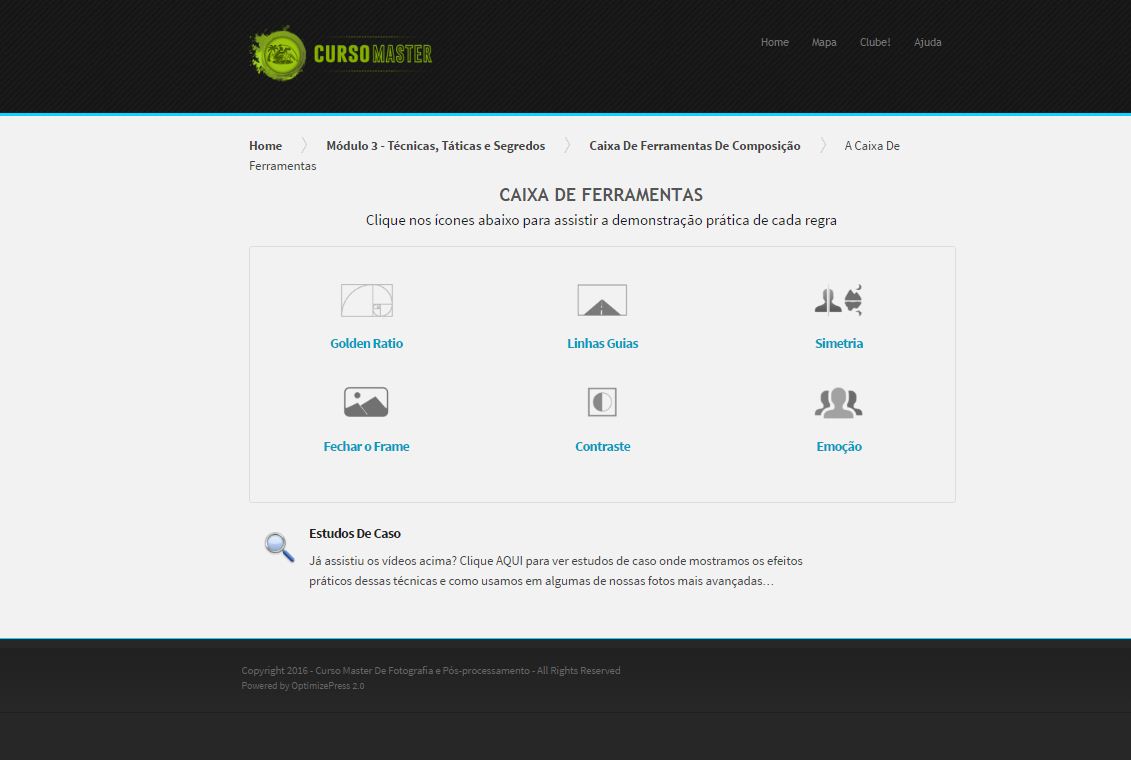Click the Golden Ratio text link
Image resolution: width=1131 pixels, height=760 pixels.
click(x=367, y=343)
